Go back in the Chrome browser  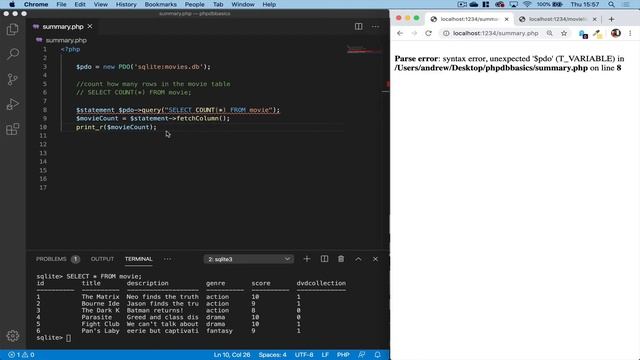400,33
